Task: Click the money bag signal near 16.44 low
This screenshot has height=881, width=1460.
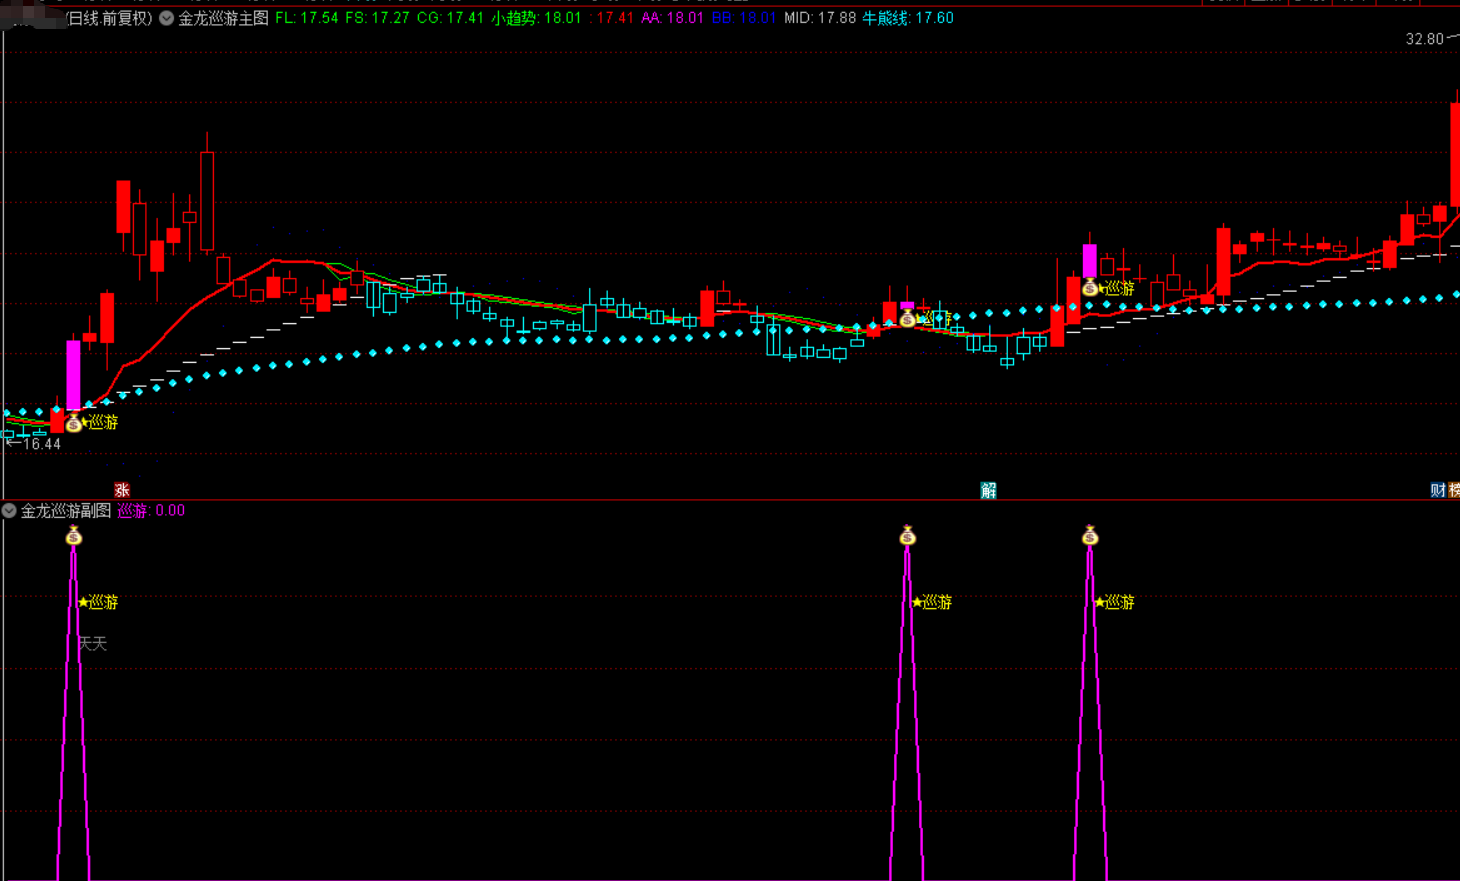Action: [73, 423]
